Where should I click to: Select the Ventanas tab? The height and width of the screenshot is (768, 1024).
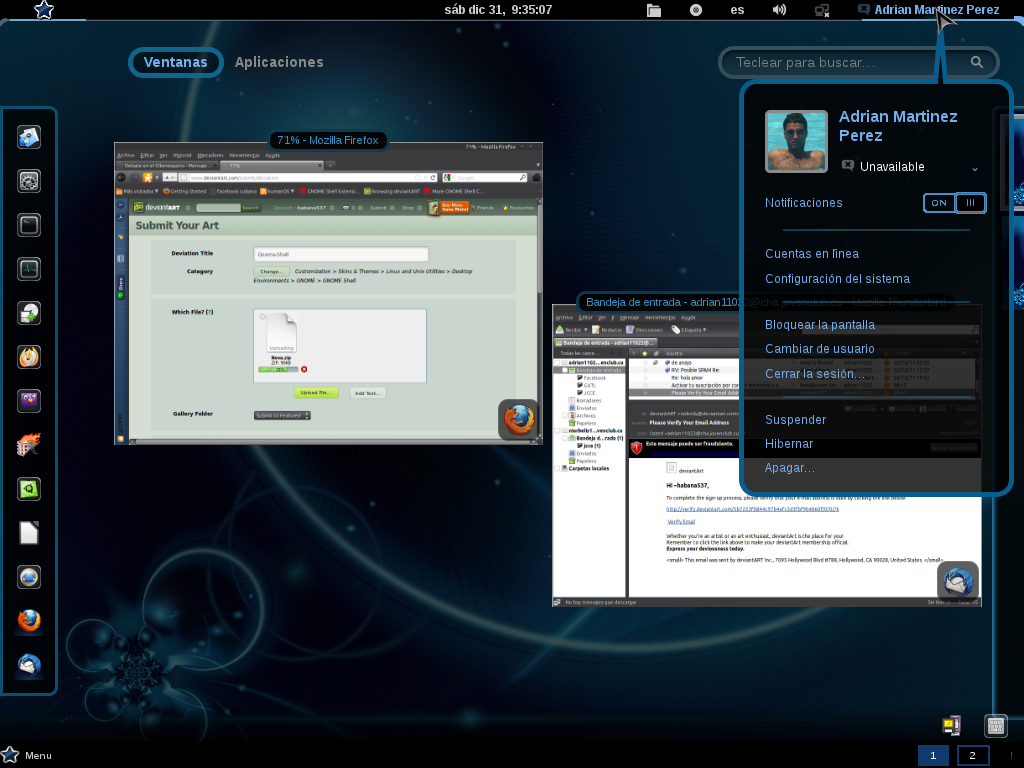176,62
